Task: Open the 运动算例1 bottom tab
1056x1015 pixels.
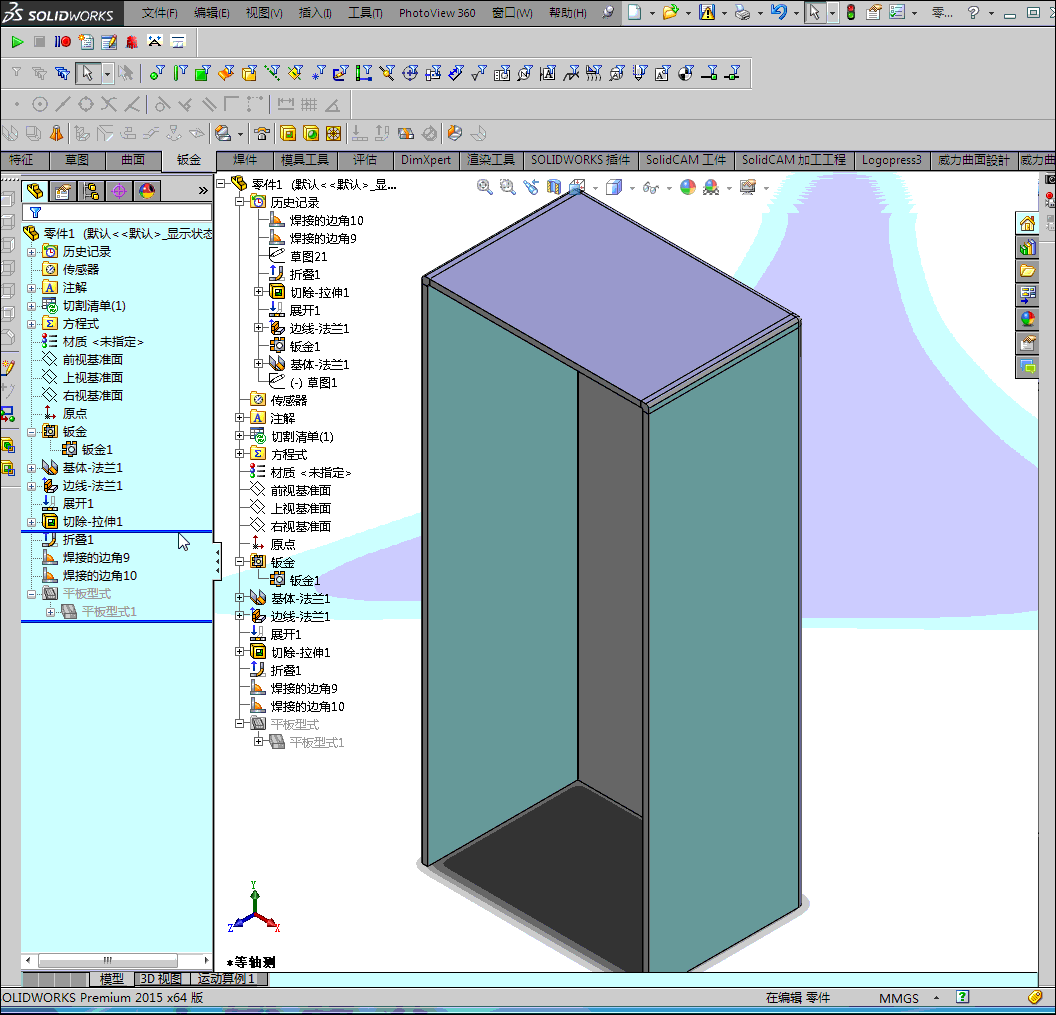Action: coord(227,979)
